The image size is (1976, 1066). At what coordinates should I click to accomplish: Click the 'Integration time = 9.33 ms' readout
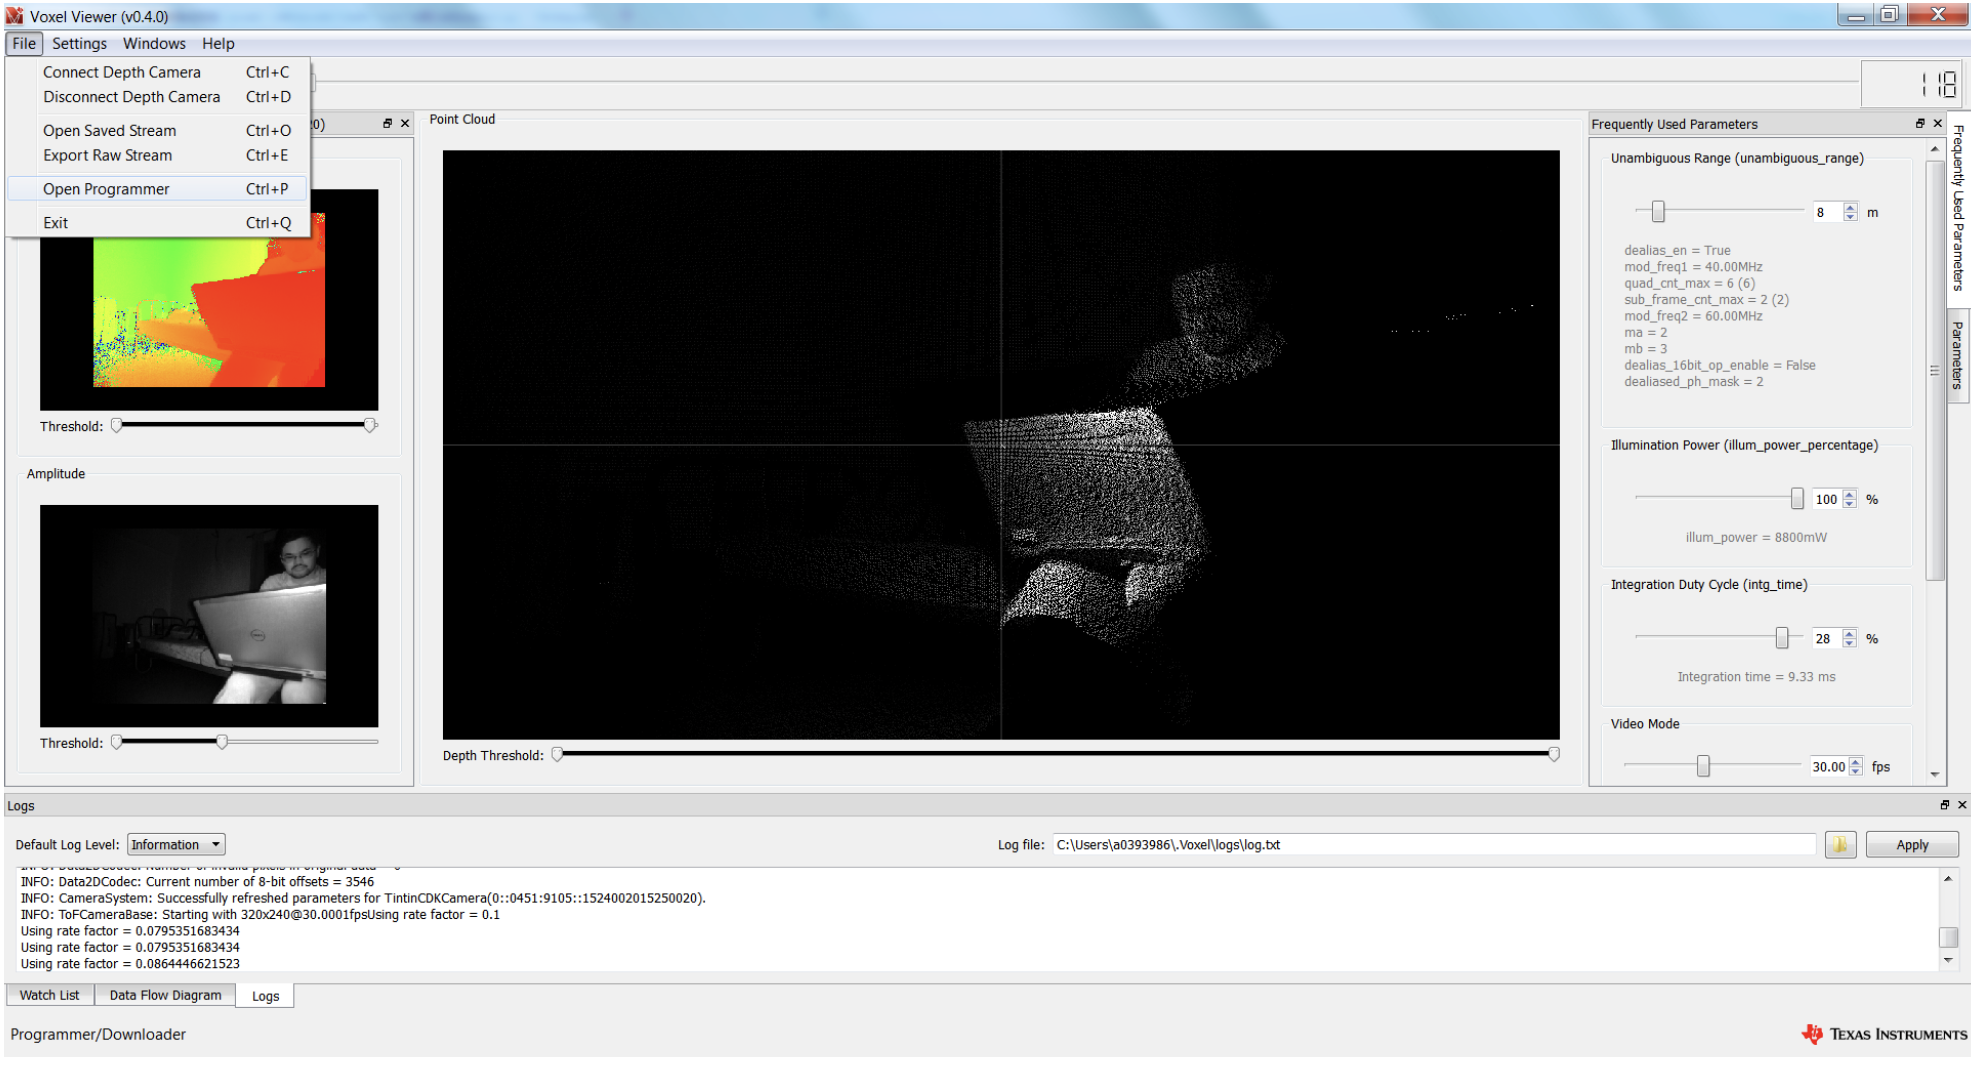(x=1756, y=677)
